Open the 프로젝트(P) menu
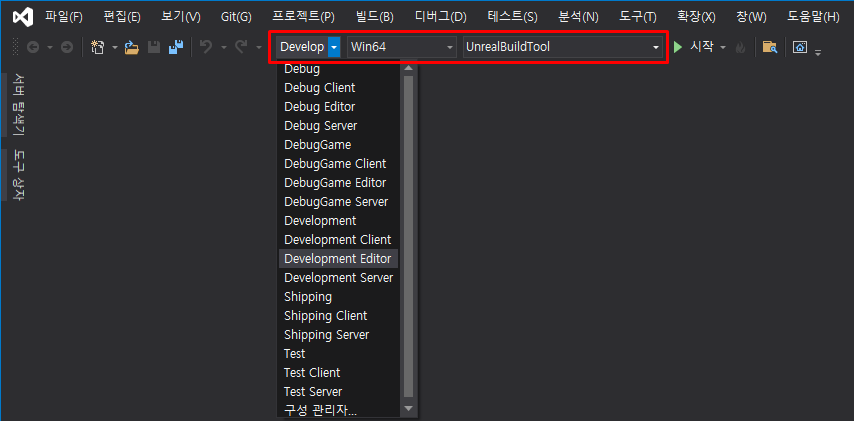Screen dimensions: 854x421 [303, 17]
